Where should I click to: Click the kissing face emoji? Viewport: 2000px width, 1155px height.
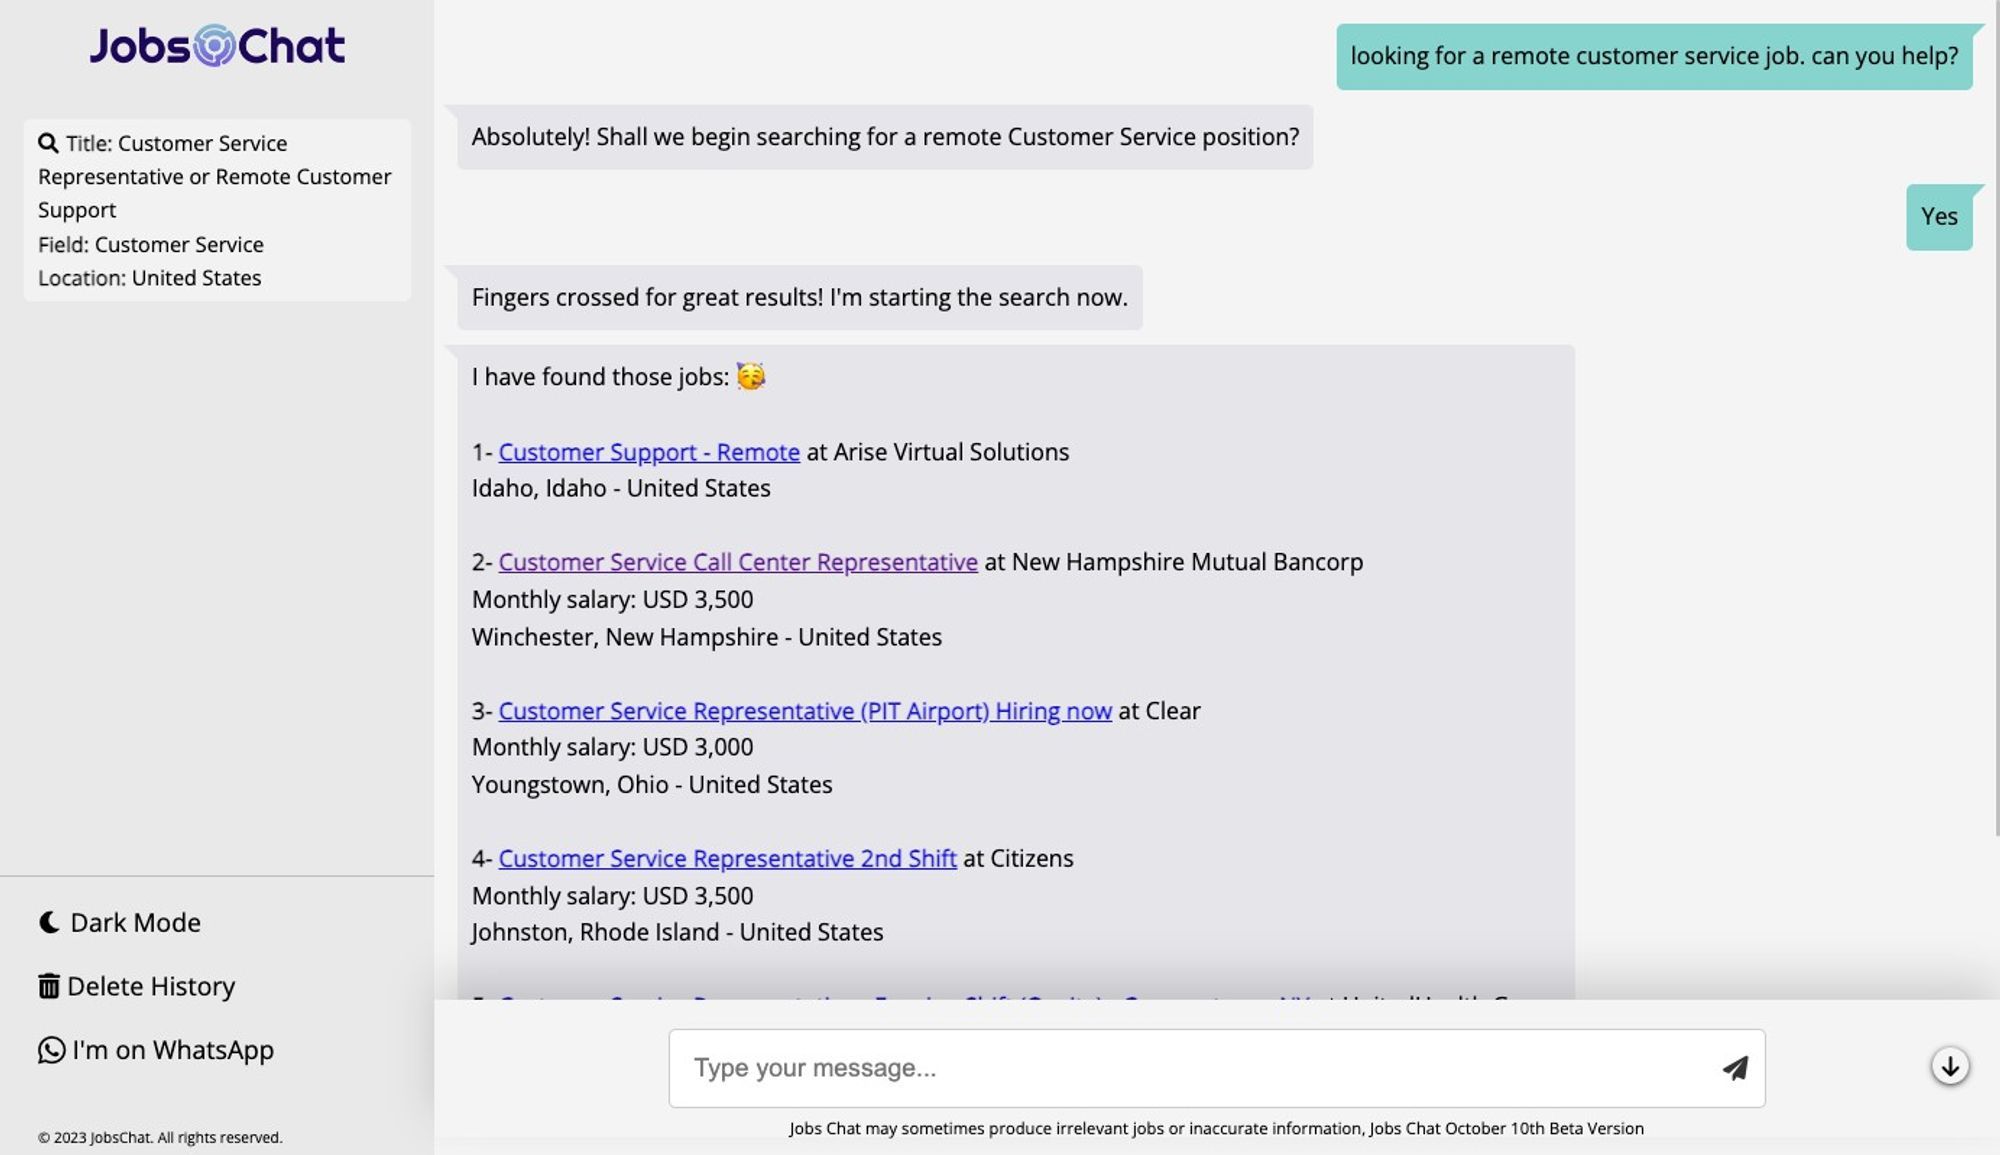pyautogui.click(x=751, y=376)
